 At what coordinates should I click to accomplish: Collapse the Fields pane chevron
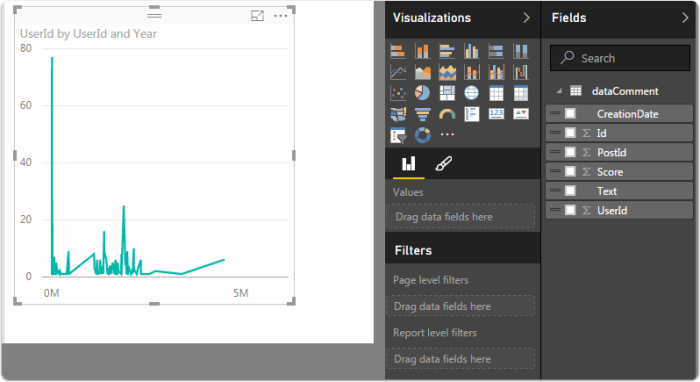[x=685, y=18]
